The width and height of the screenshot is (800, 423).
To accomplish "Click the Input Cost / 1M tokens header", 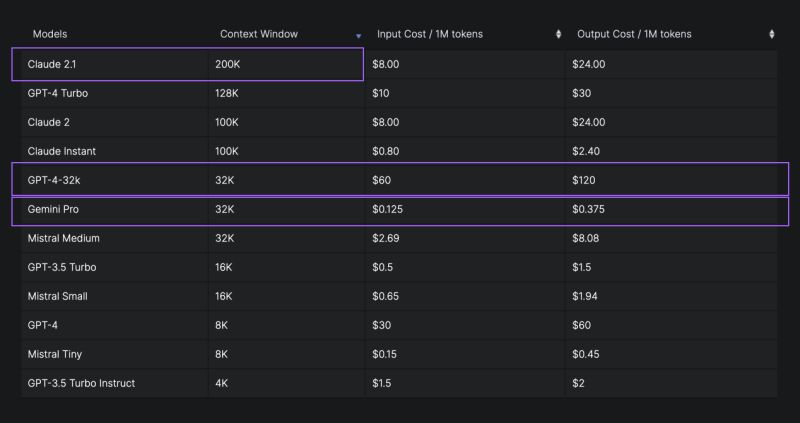I will (430, 34).
